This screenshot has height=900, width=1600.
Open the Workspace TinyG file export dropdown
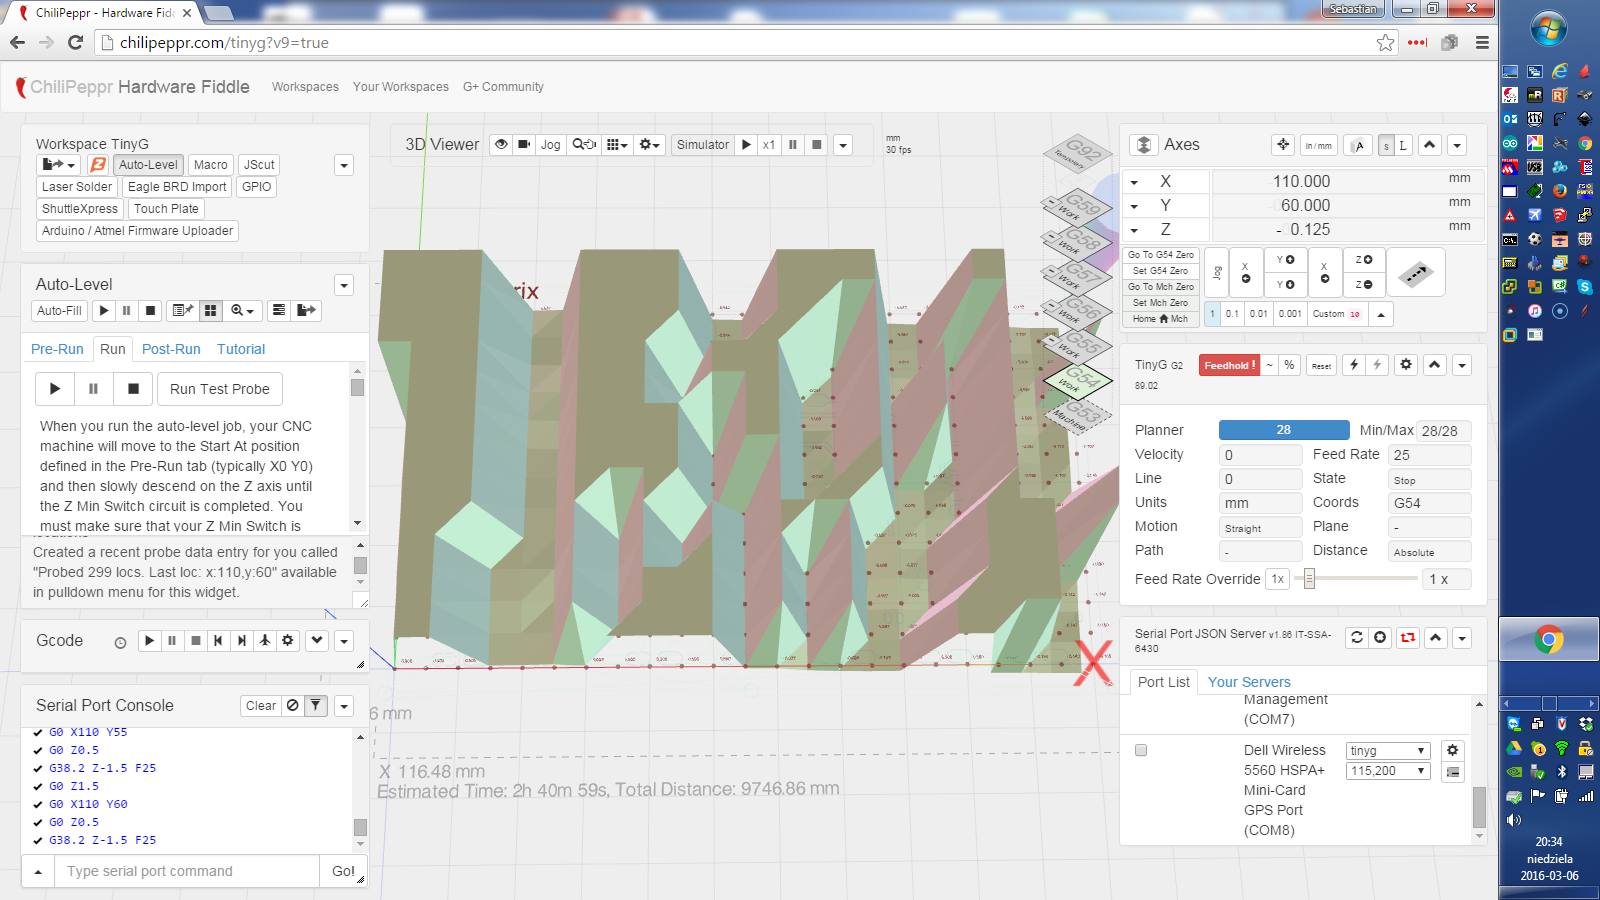[58, 165]
